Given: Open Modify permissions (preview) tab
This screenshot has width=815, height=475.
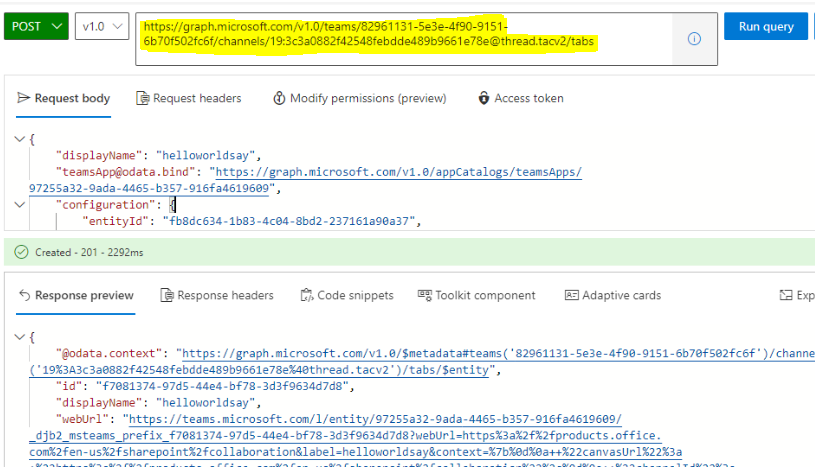Looking at the screenshot, I should tap(360, 98).
